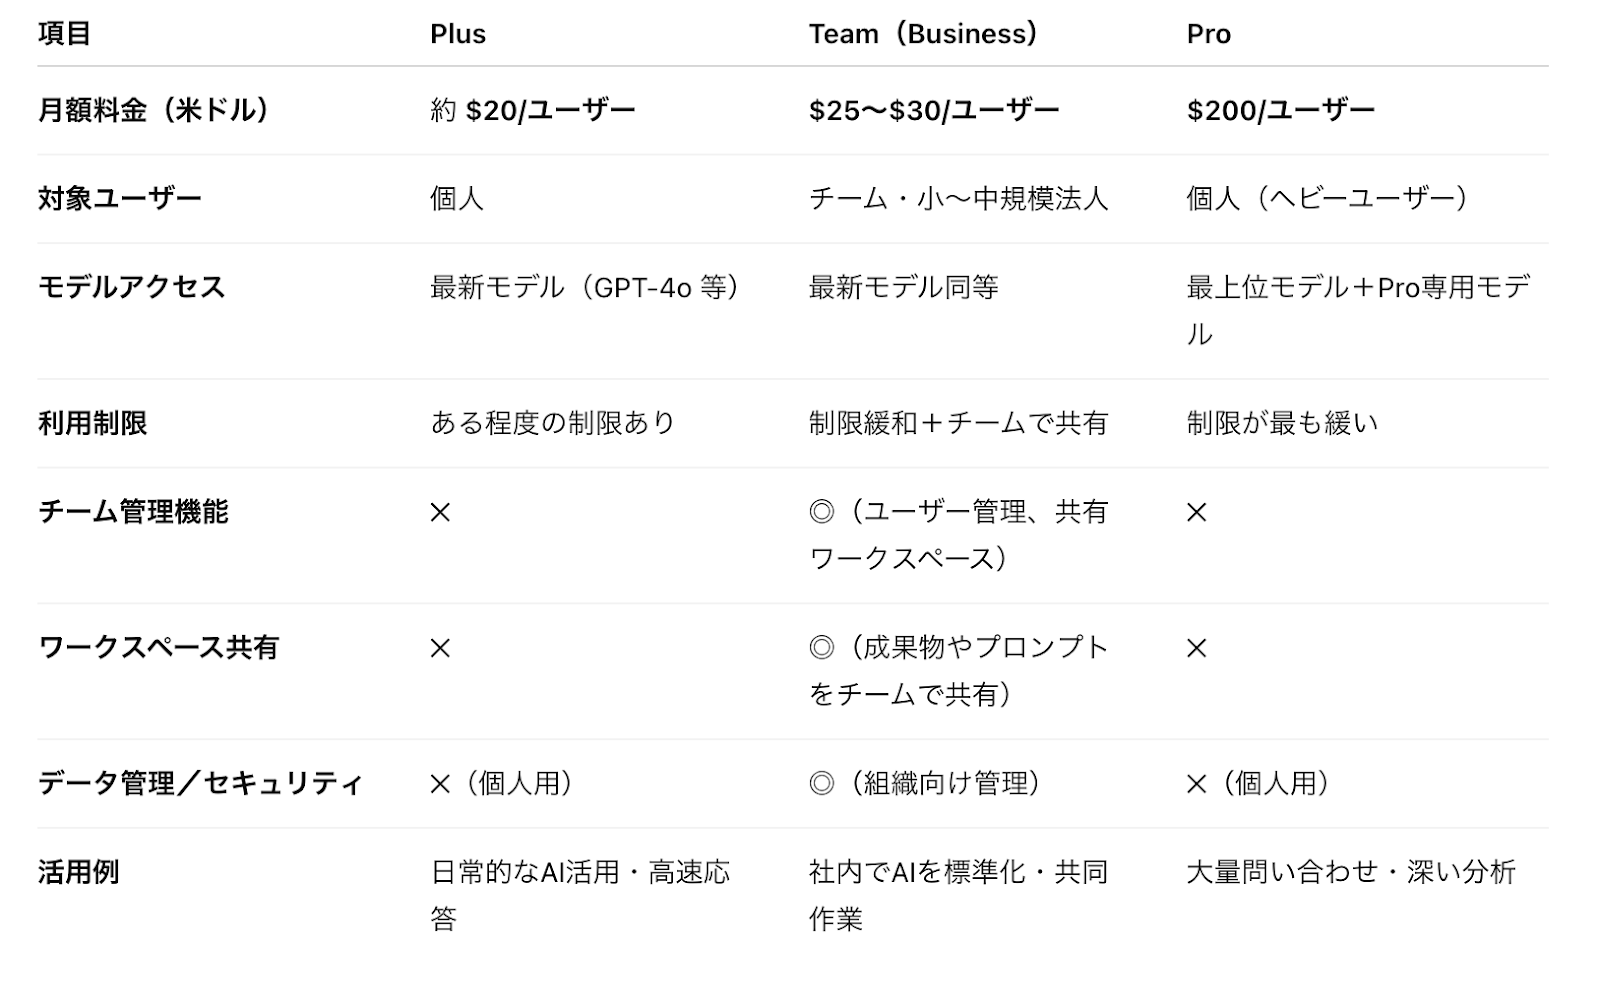The image size is (1600, 1006).
Task: Click the ◎（組織向け管理） cell
Action: (x=925, y=783)
